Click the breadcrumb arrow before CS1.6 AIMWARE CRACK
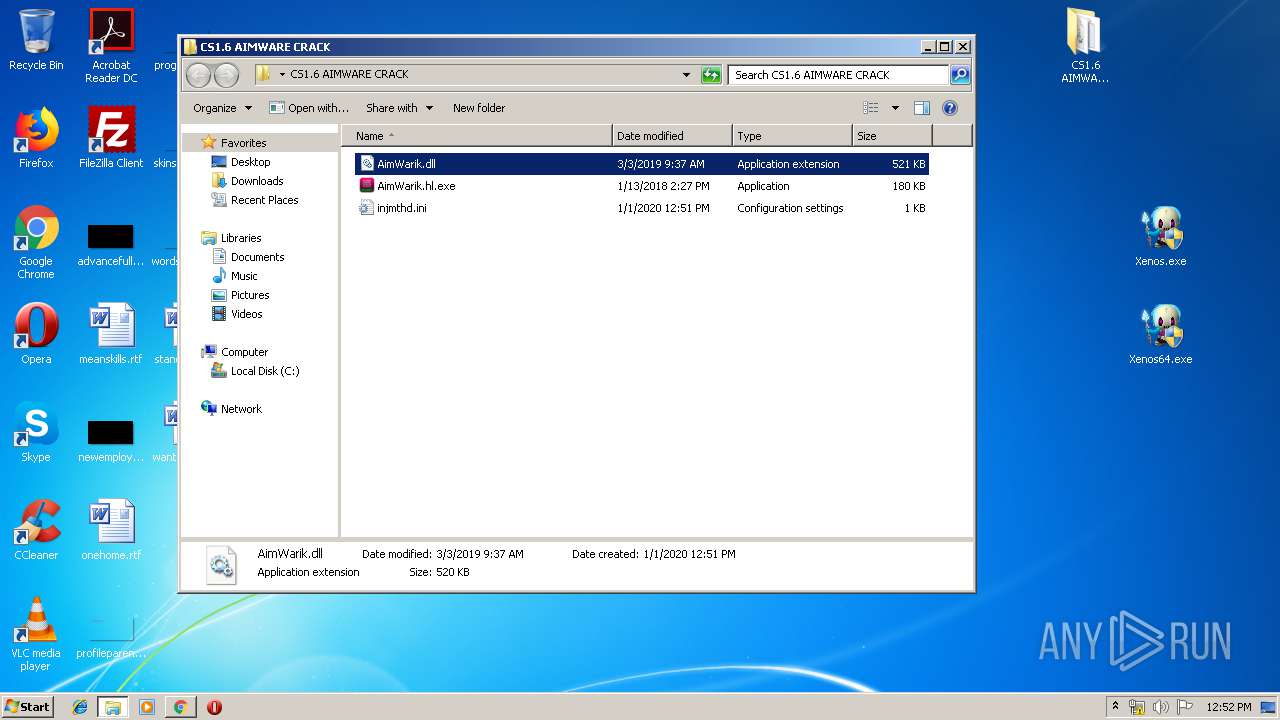 point(282,75)
